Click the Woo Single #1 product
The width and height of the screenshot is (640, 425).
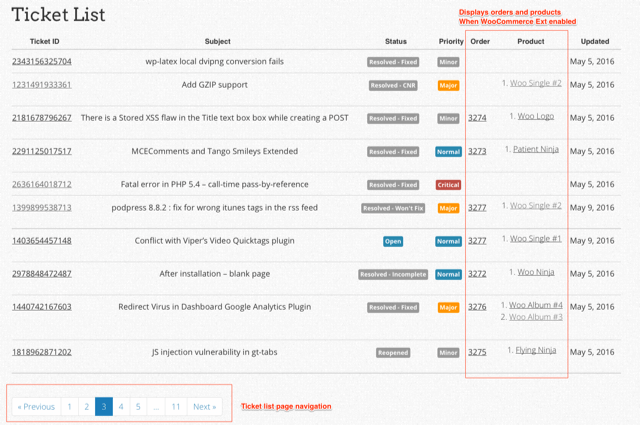click(535, 240)
